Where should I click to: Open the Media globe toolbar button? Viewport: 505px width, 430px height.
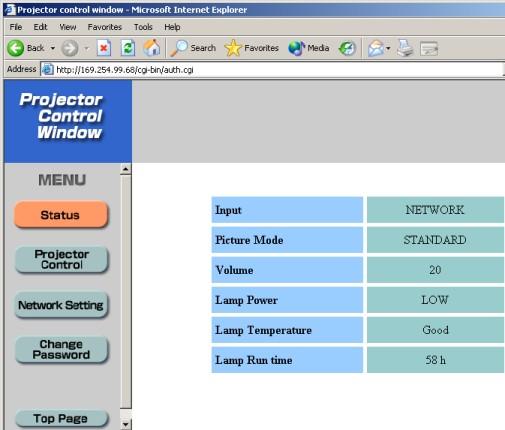[x=309, y=48]
